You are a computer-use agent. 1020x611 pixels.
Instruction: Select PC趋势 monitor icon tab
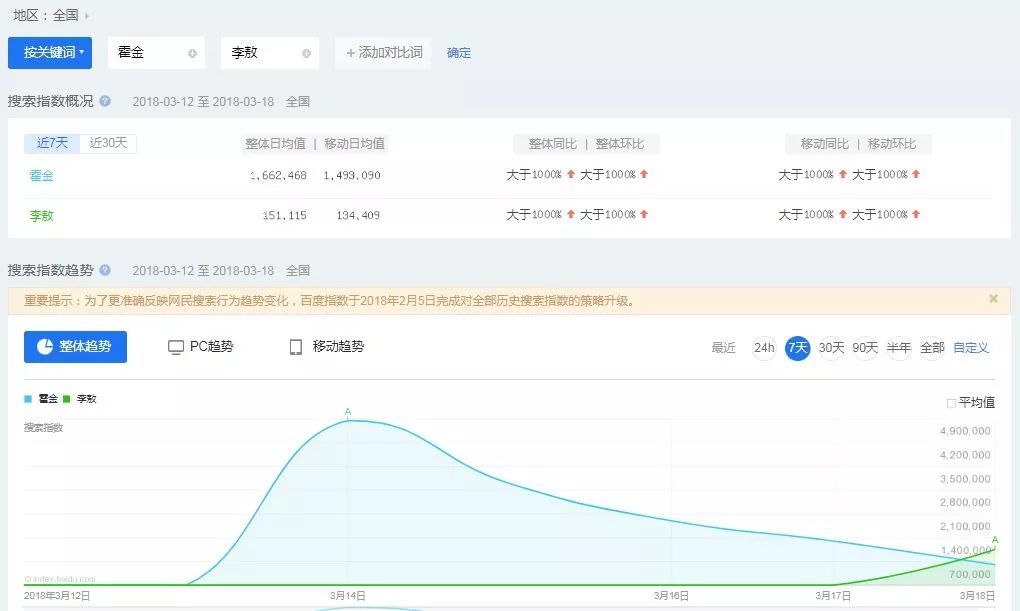[200, 347]
